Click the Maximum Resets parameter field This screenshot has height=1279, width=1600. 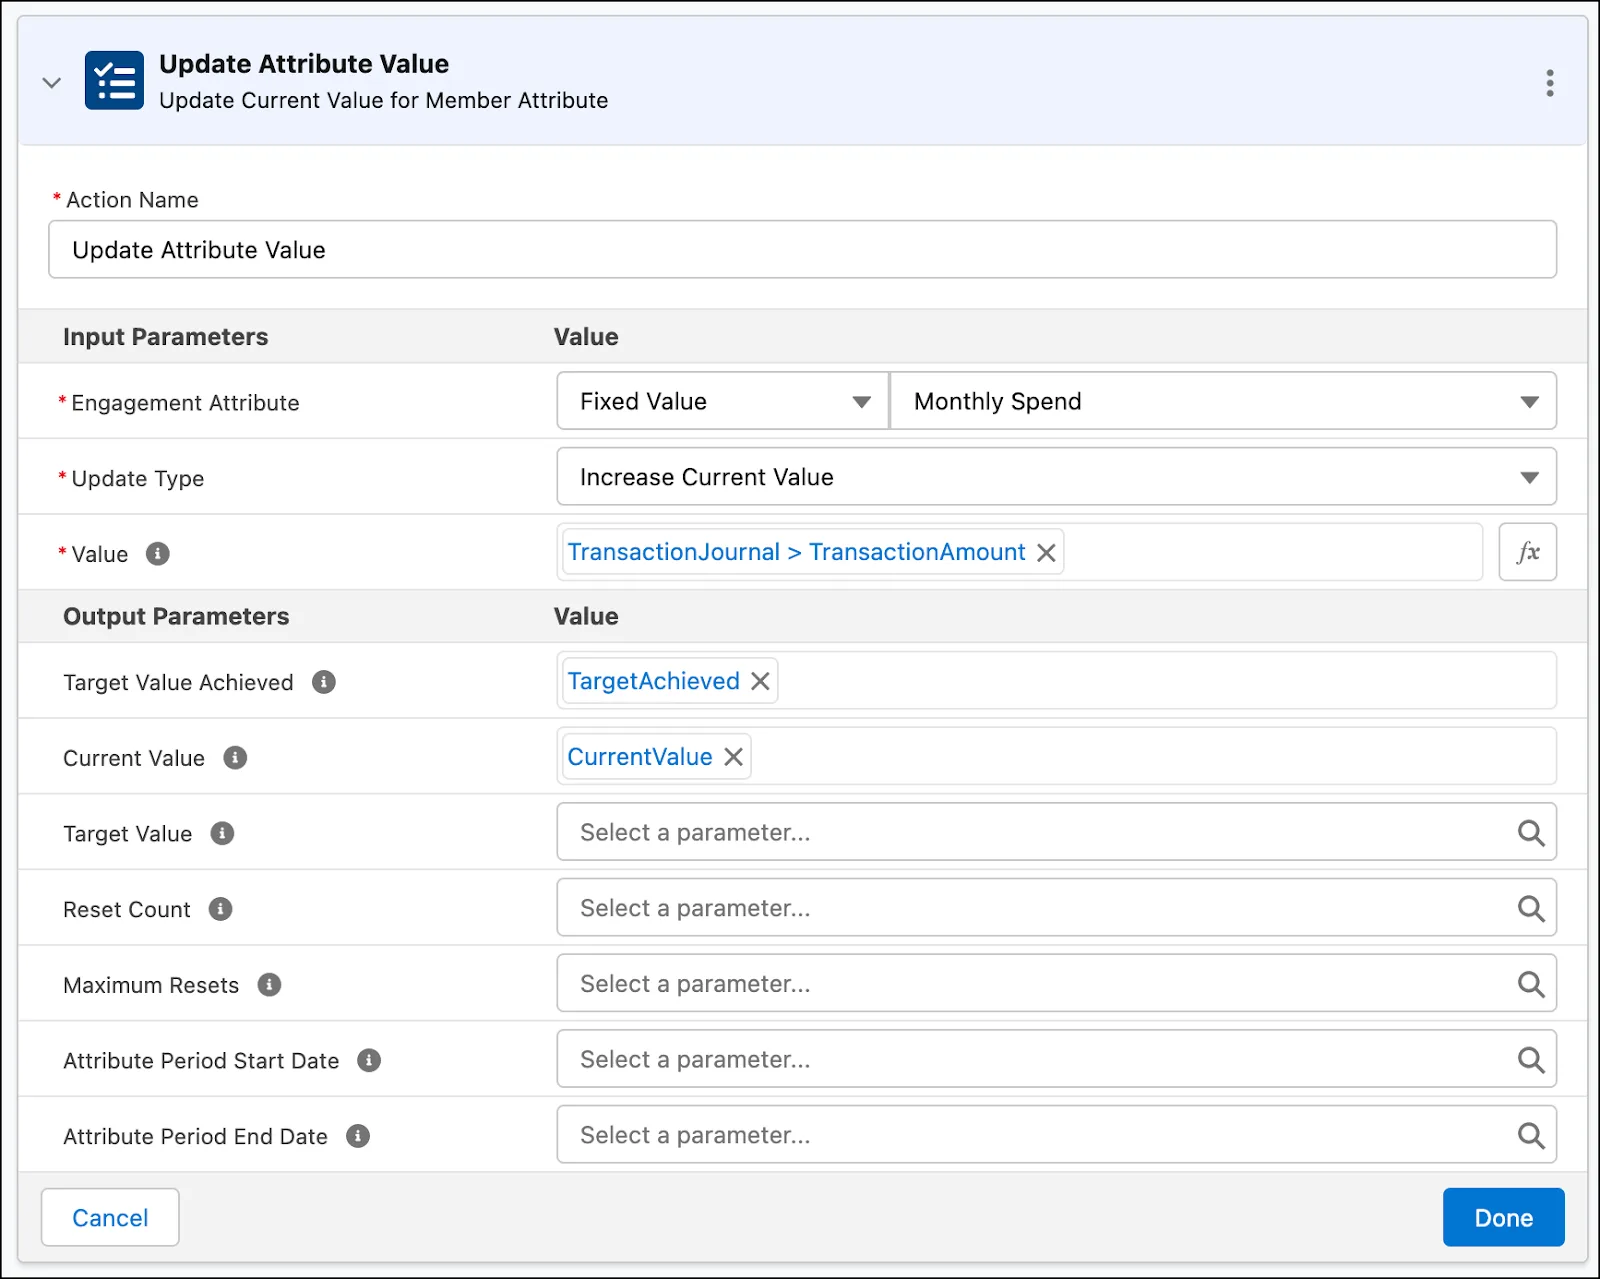tap(1056, 984)
